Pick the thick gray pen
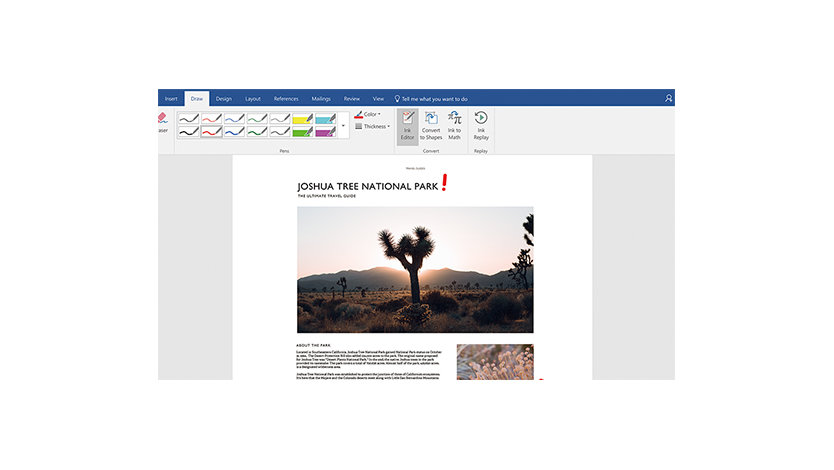 (280, 131)
